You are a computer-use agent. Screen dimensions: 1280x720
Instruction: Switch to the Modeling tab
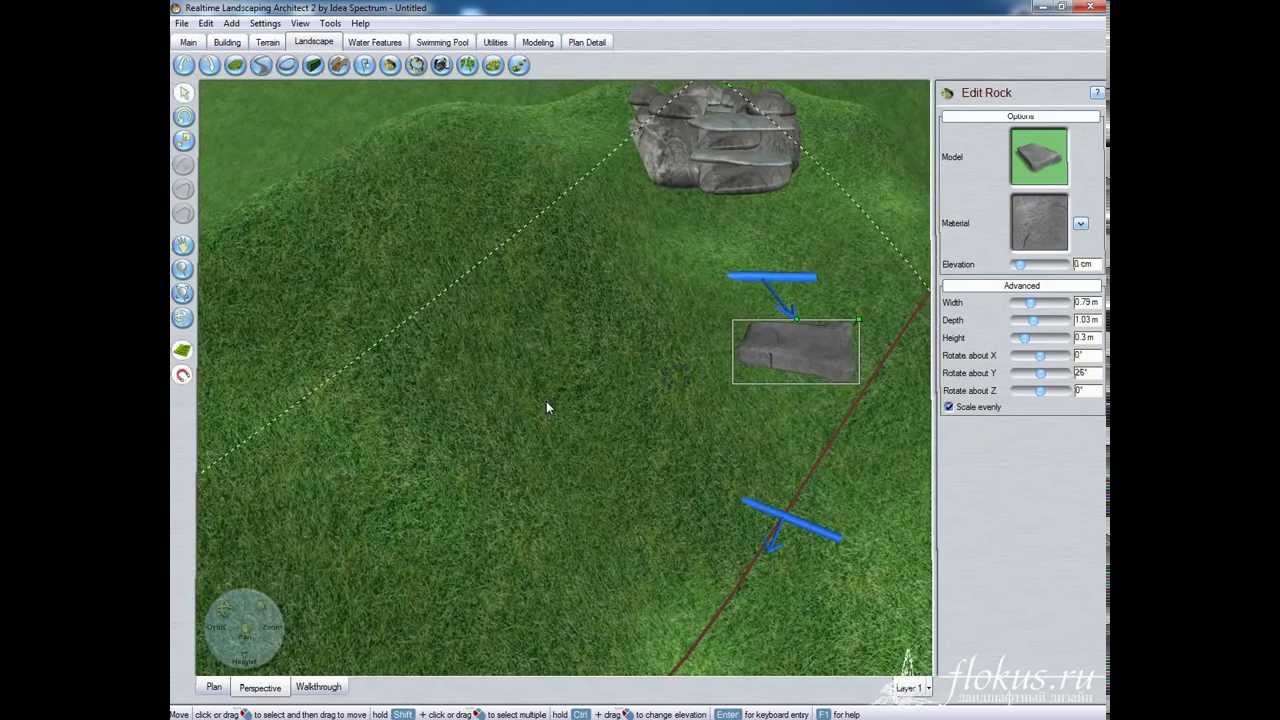coord(538,42)
